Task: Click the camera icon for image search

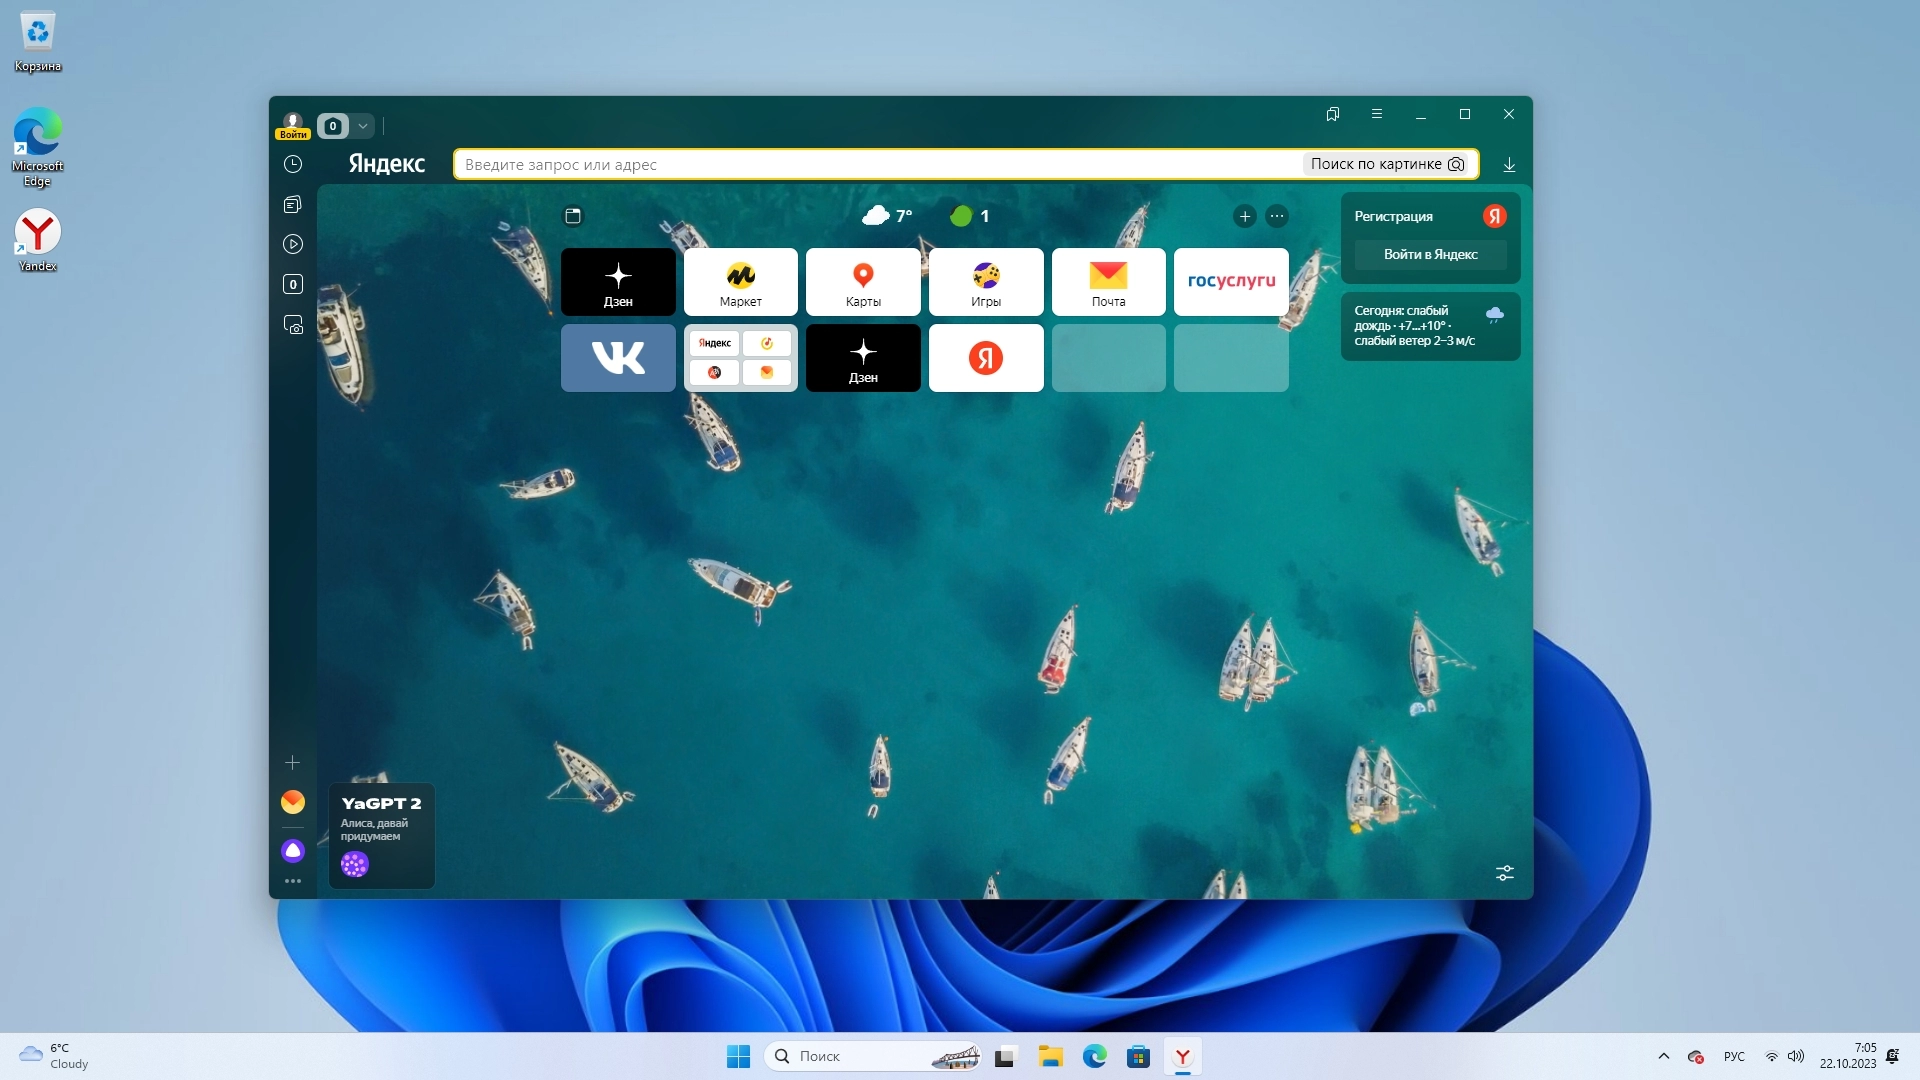Action: [1456, 164]
